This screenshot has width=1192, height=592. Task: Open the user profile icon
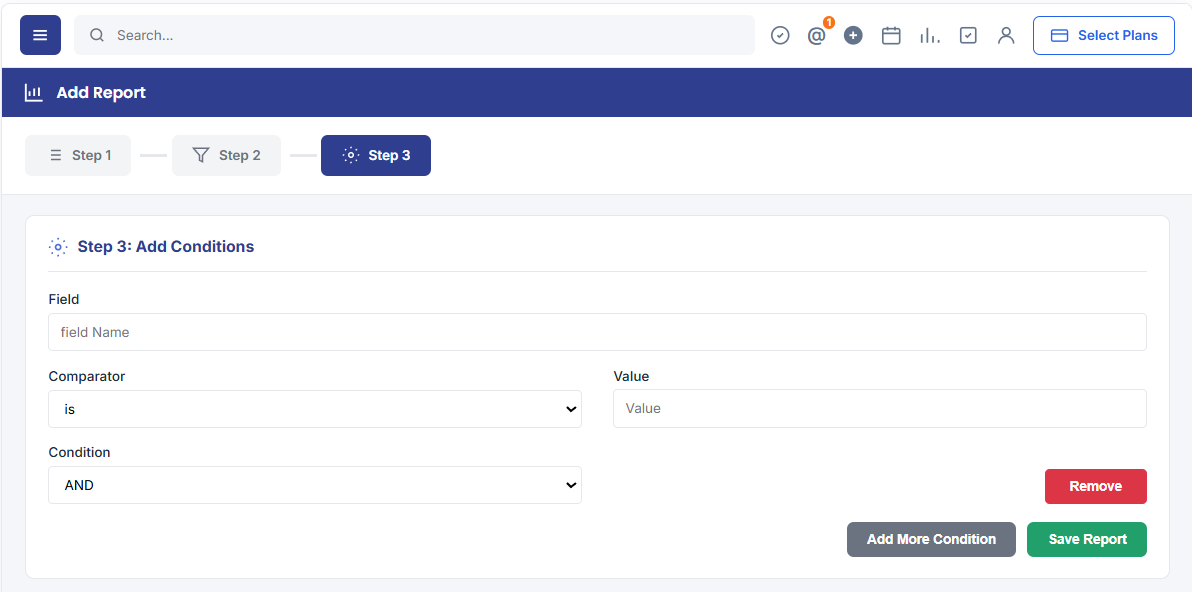pyautogui.click(x=1006, y=35)
